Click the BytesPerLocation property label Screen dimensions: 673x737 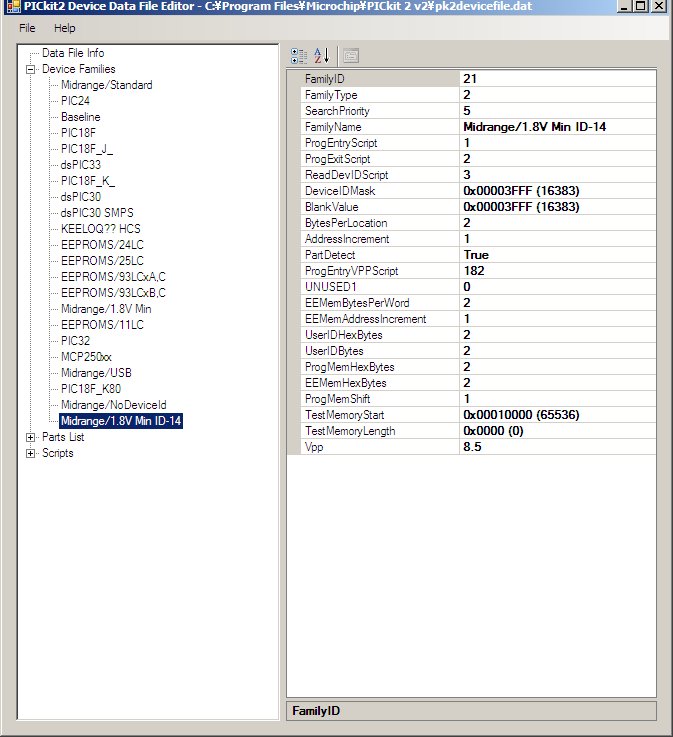point(346,223)
